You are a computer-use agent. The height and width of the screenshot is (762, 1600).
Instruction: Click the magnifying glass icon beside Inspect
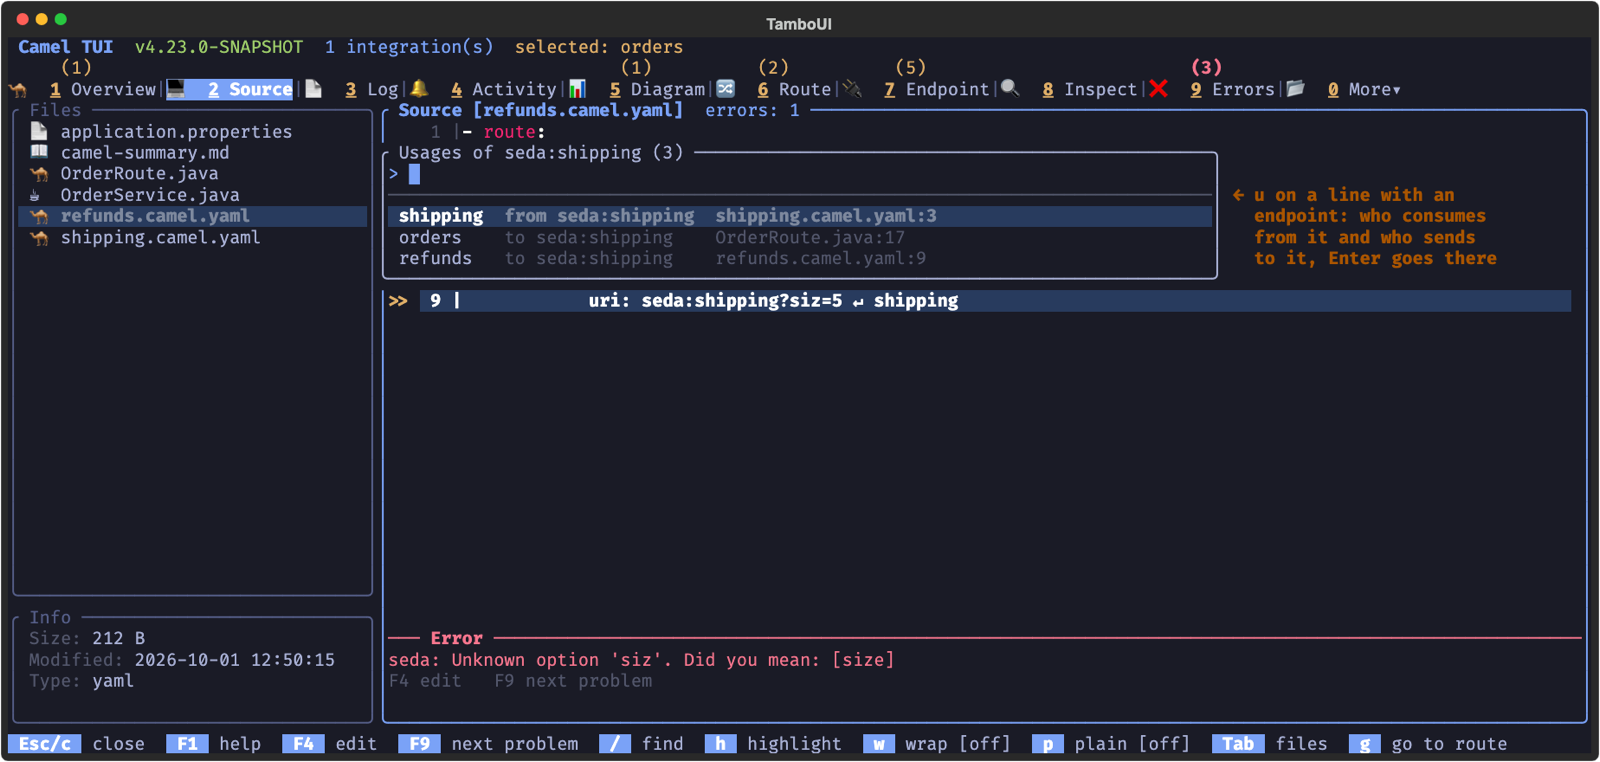(1010, 89)
